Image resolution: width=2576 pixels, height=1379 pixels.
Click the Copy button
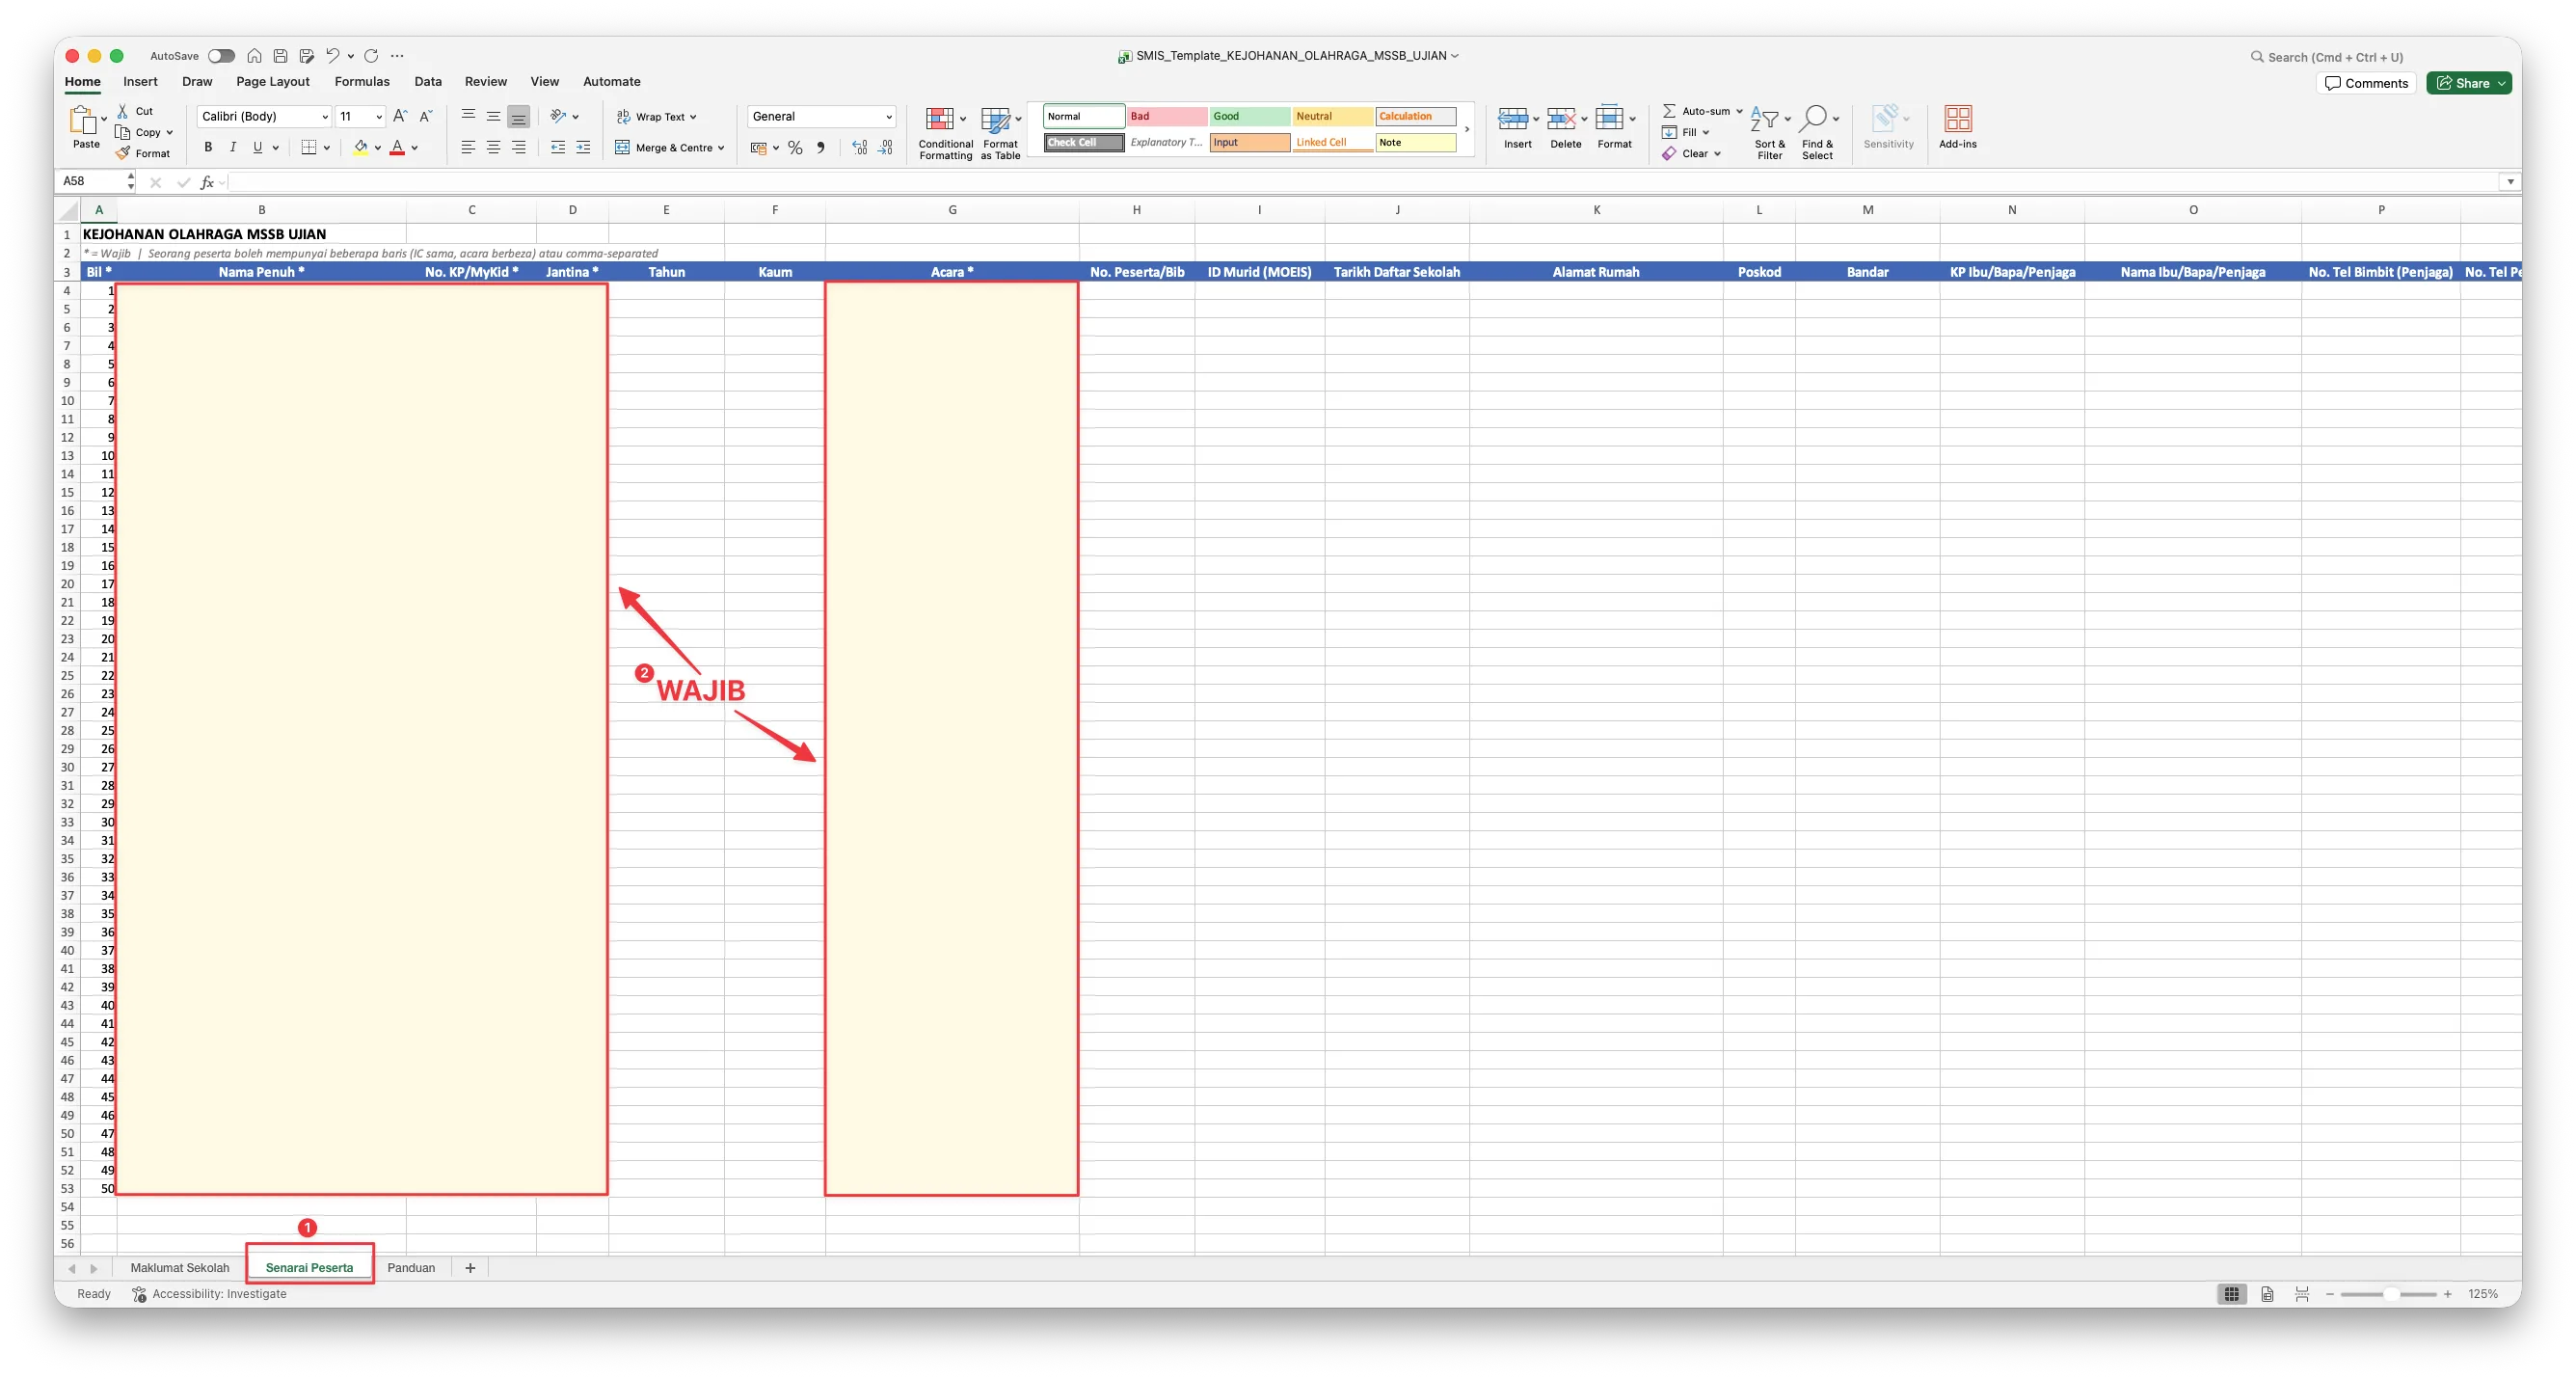coord(138,132)
